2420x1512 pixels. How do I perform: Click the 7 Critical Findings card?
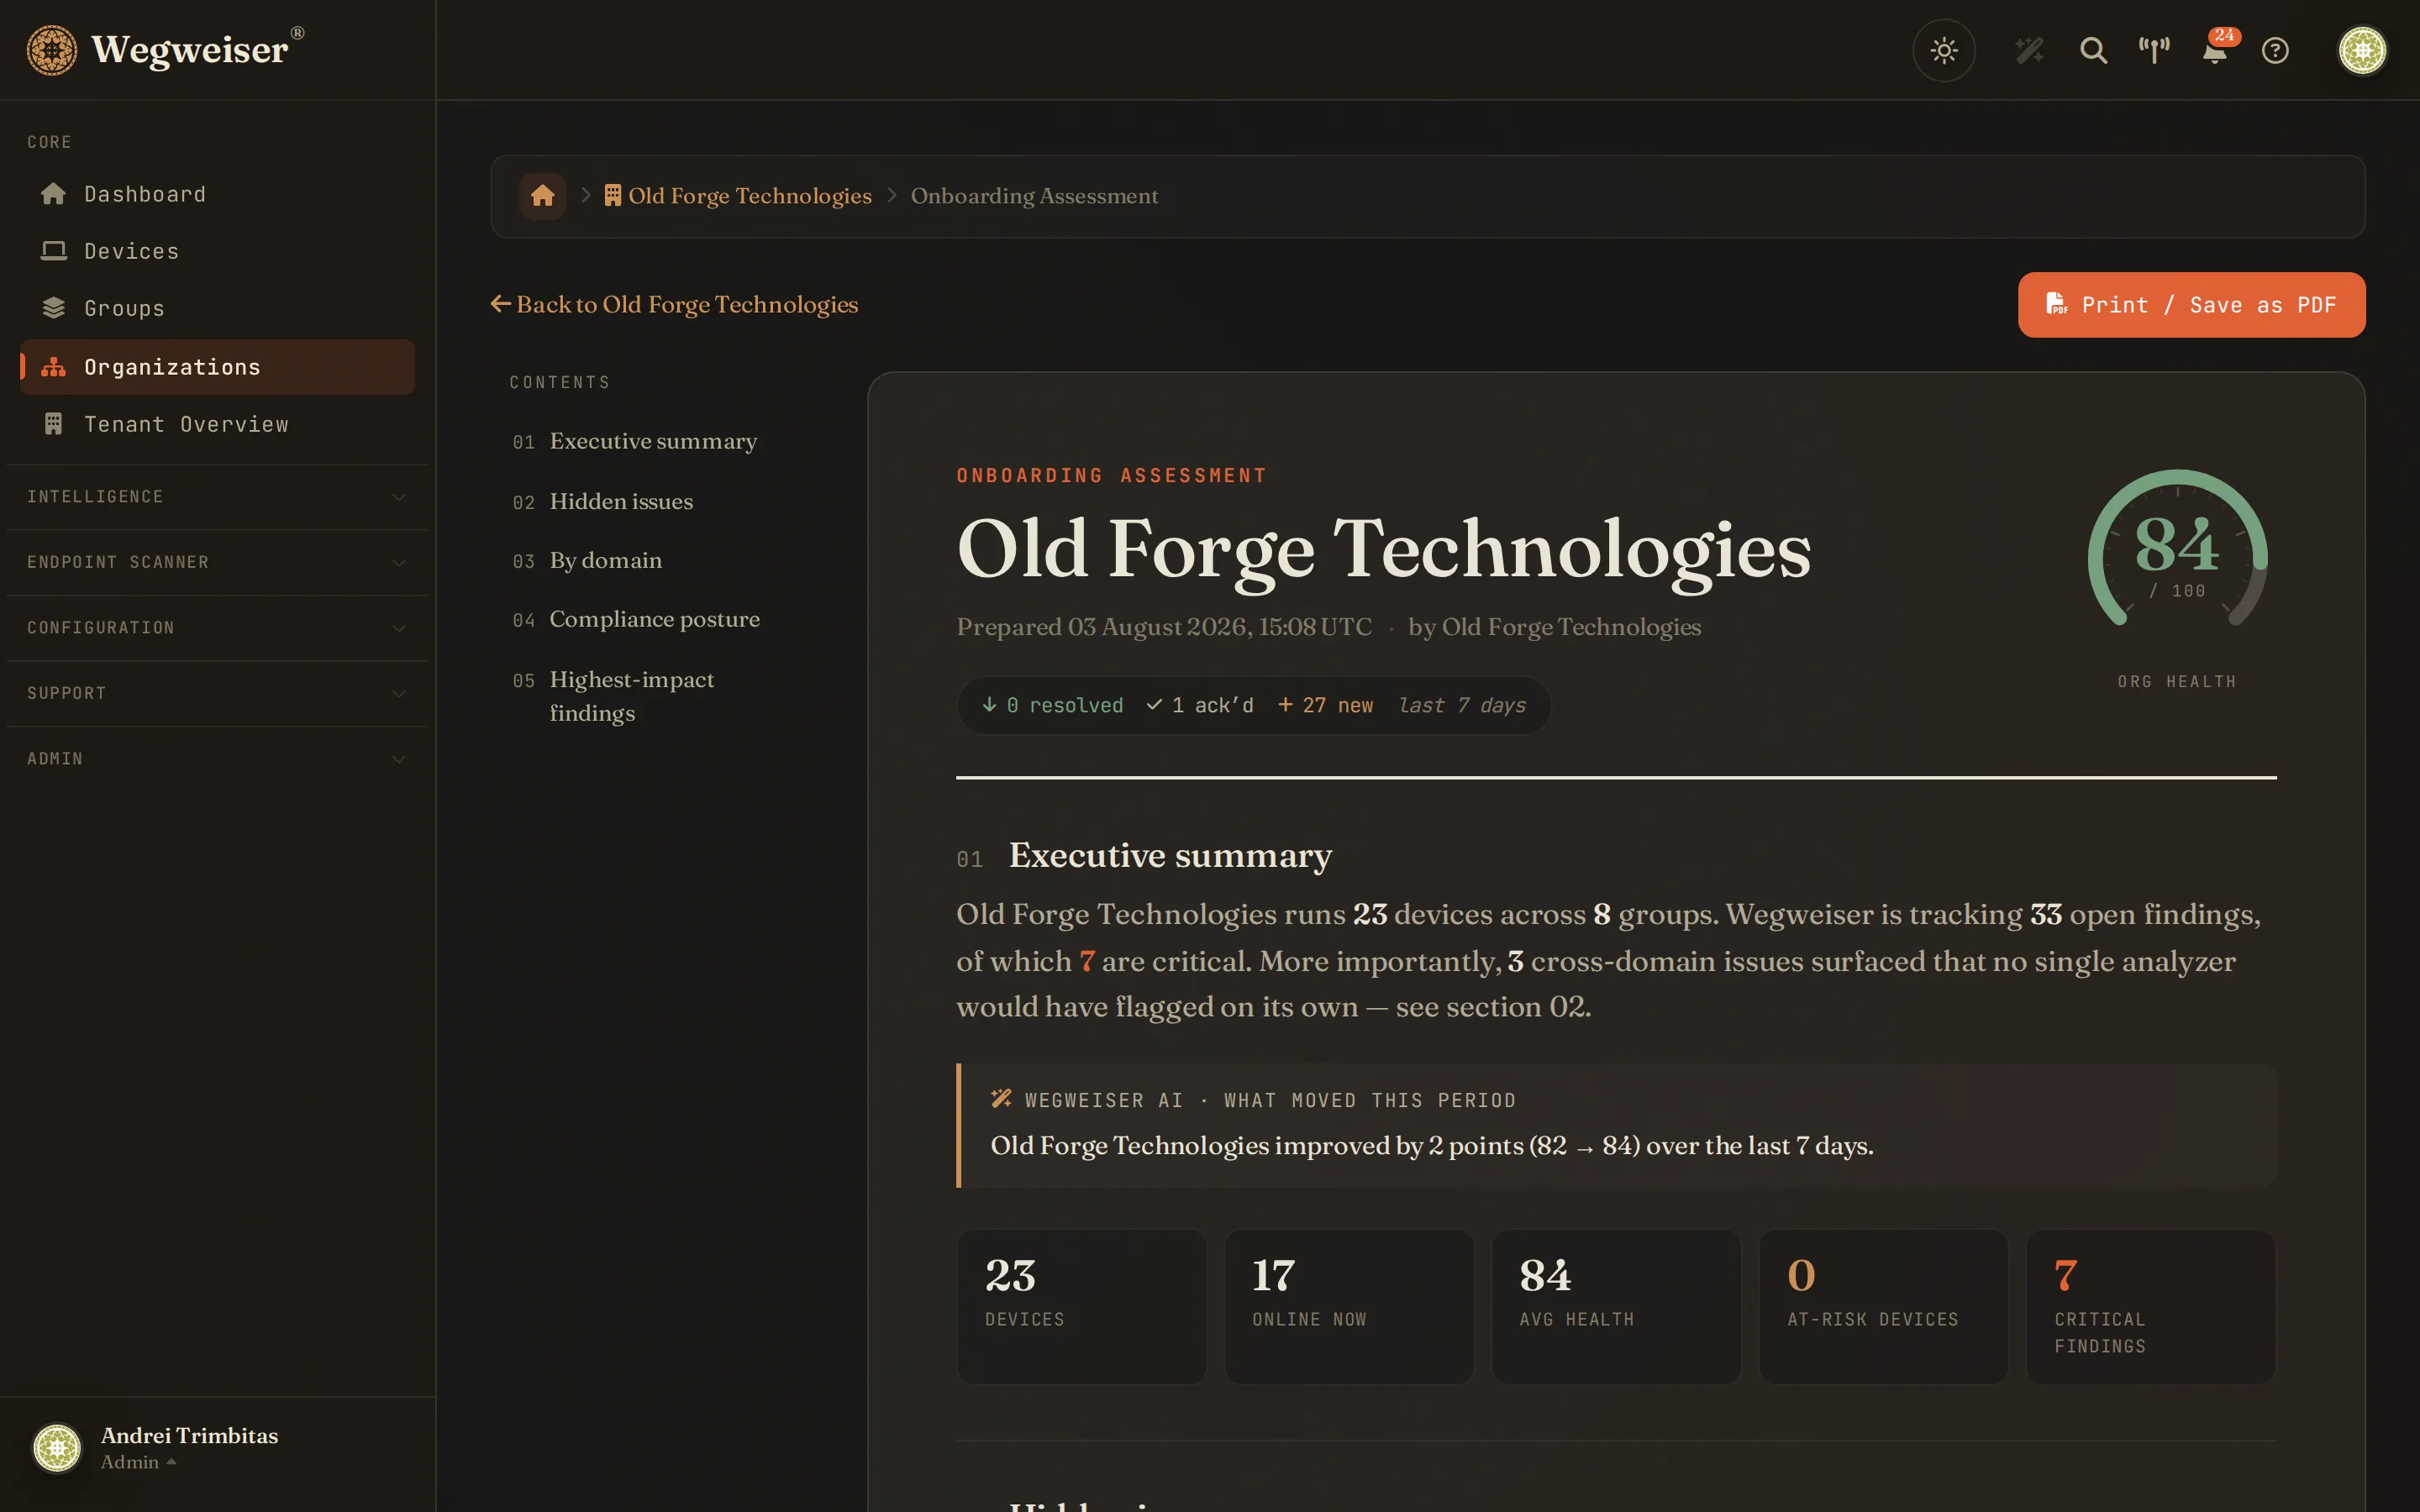(x=2151, y=1307)
